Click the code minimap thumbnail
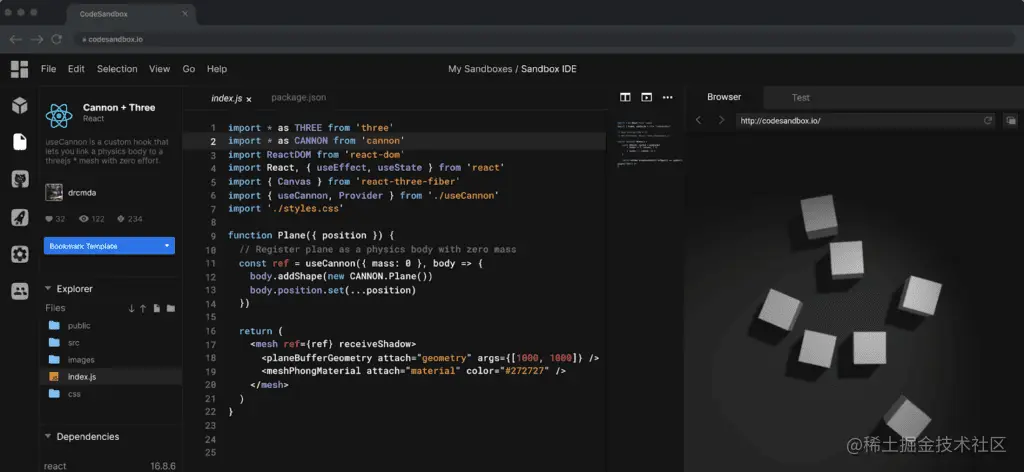 click(x=649, y=145)
